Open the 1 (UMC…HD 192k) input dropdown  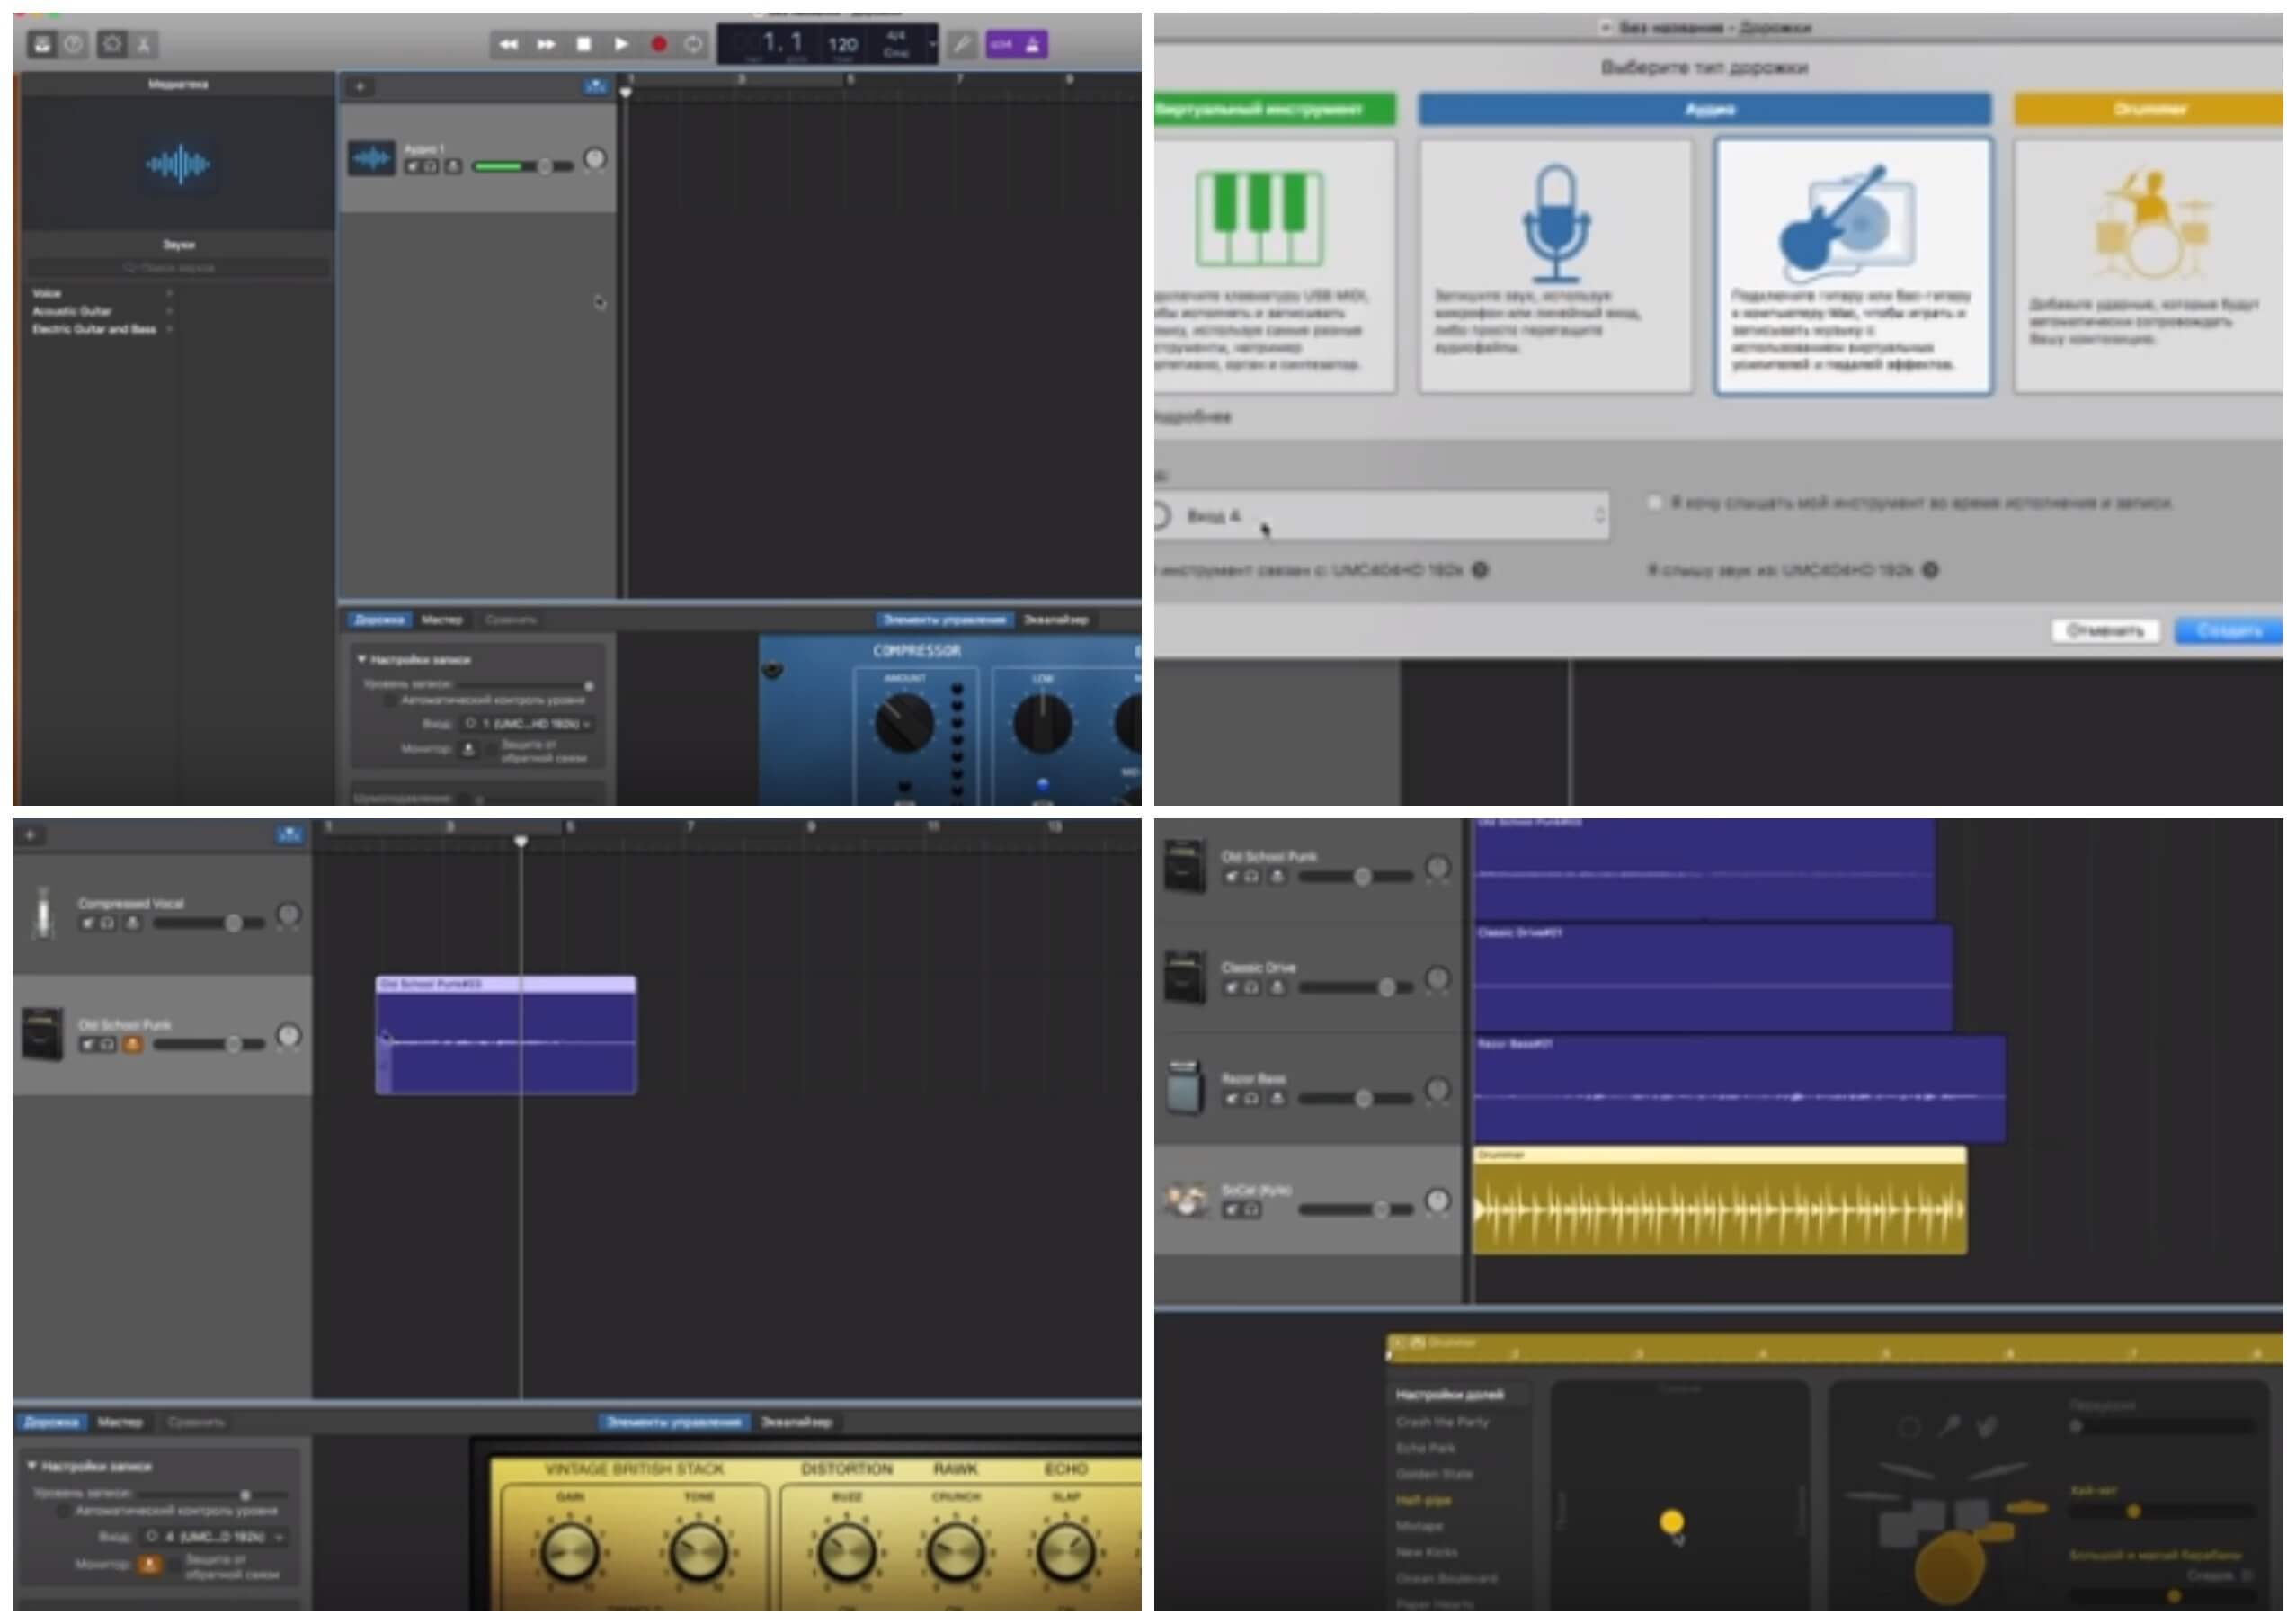click(527, 723)
